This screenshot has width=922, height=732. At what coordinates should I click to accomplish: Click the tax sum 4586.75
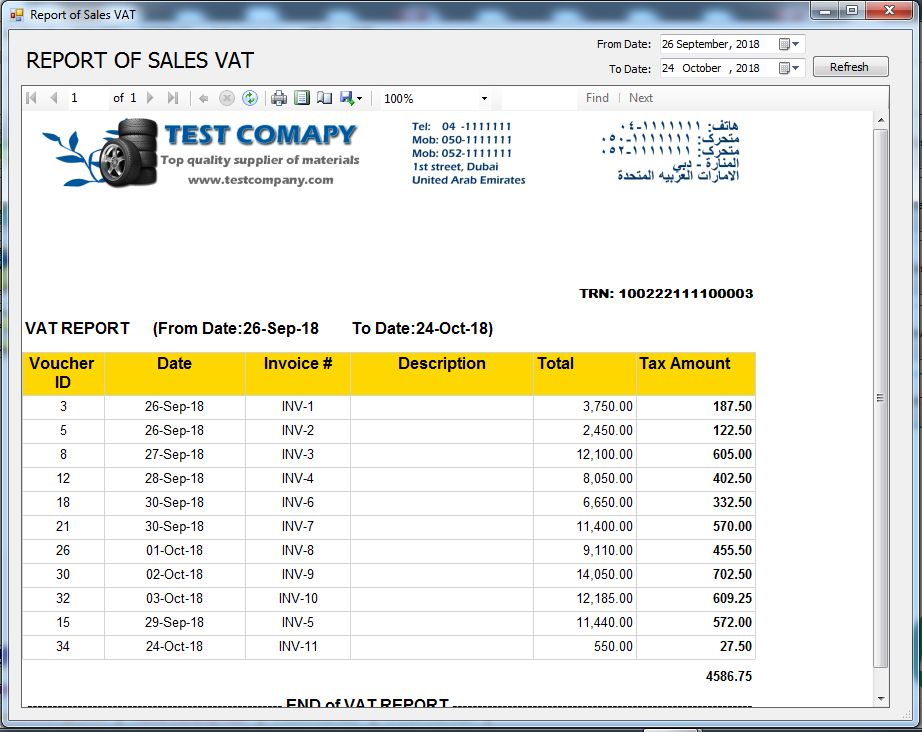729,677
